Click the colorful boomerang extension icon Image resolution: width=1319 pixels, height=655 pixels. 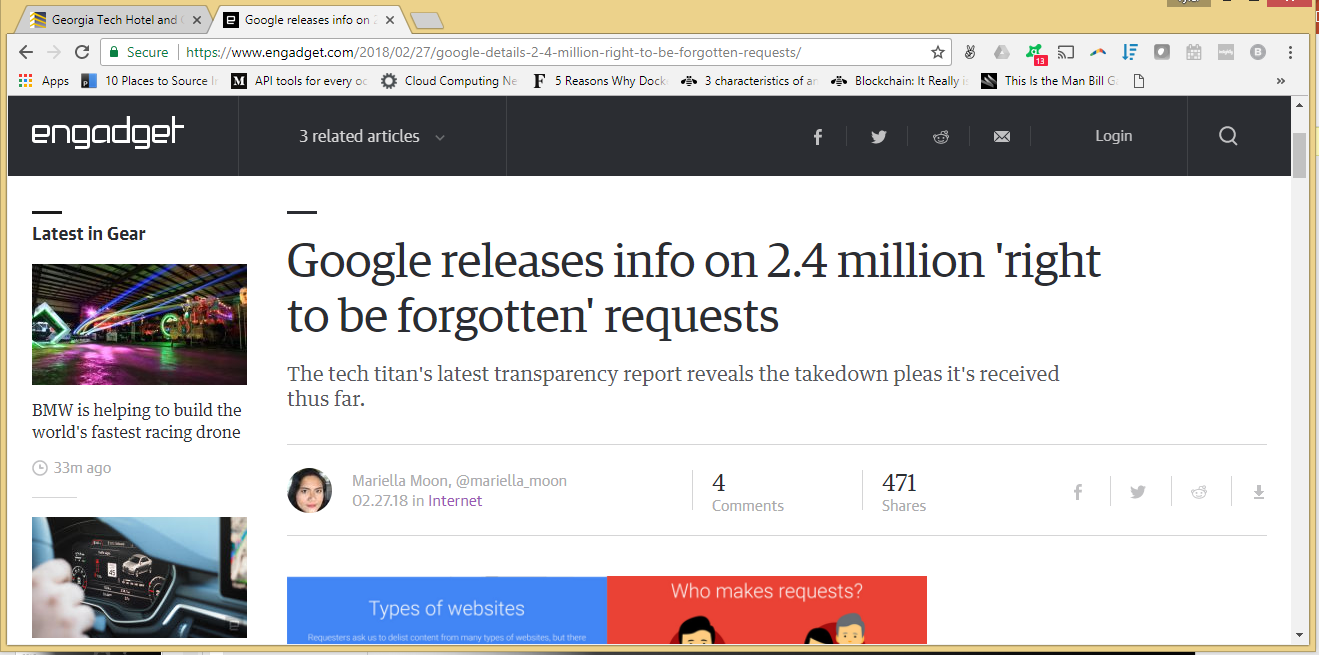pos(1098,52)
